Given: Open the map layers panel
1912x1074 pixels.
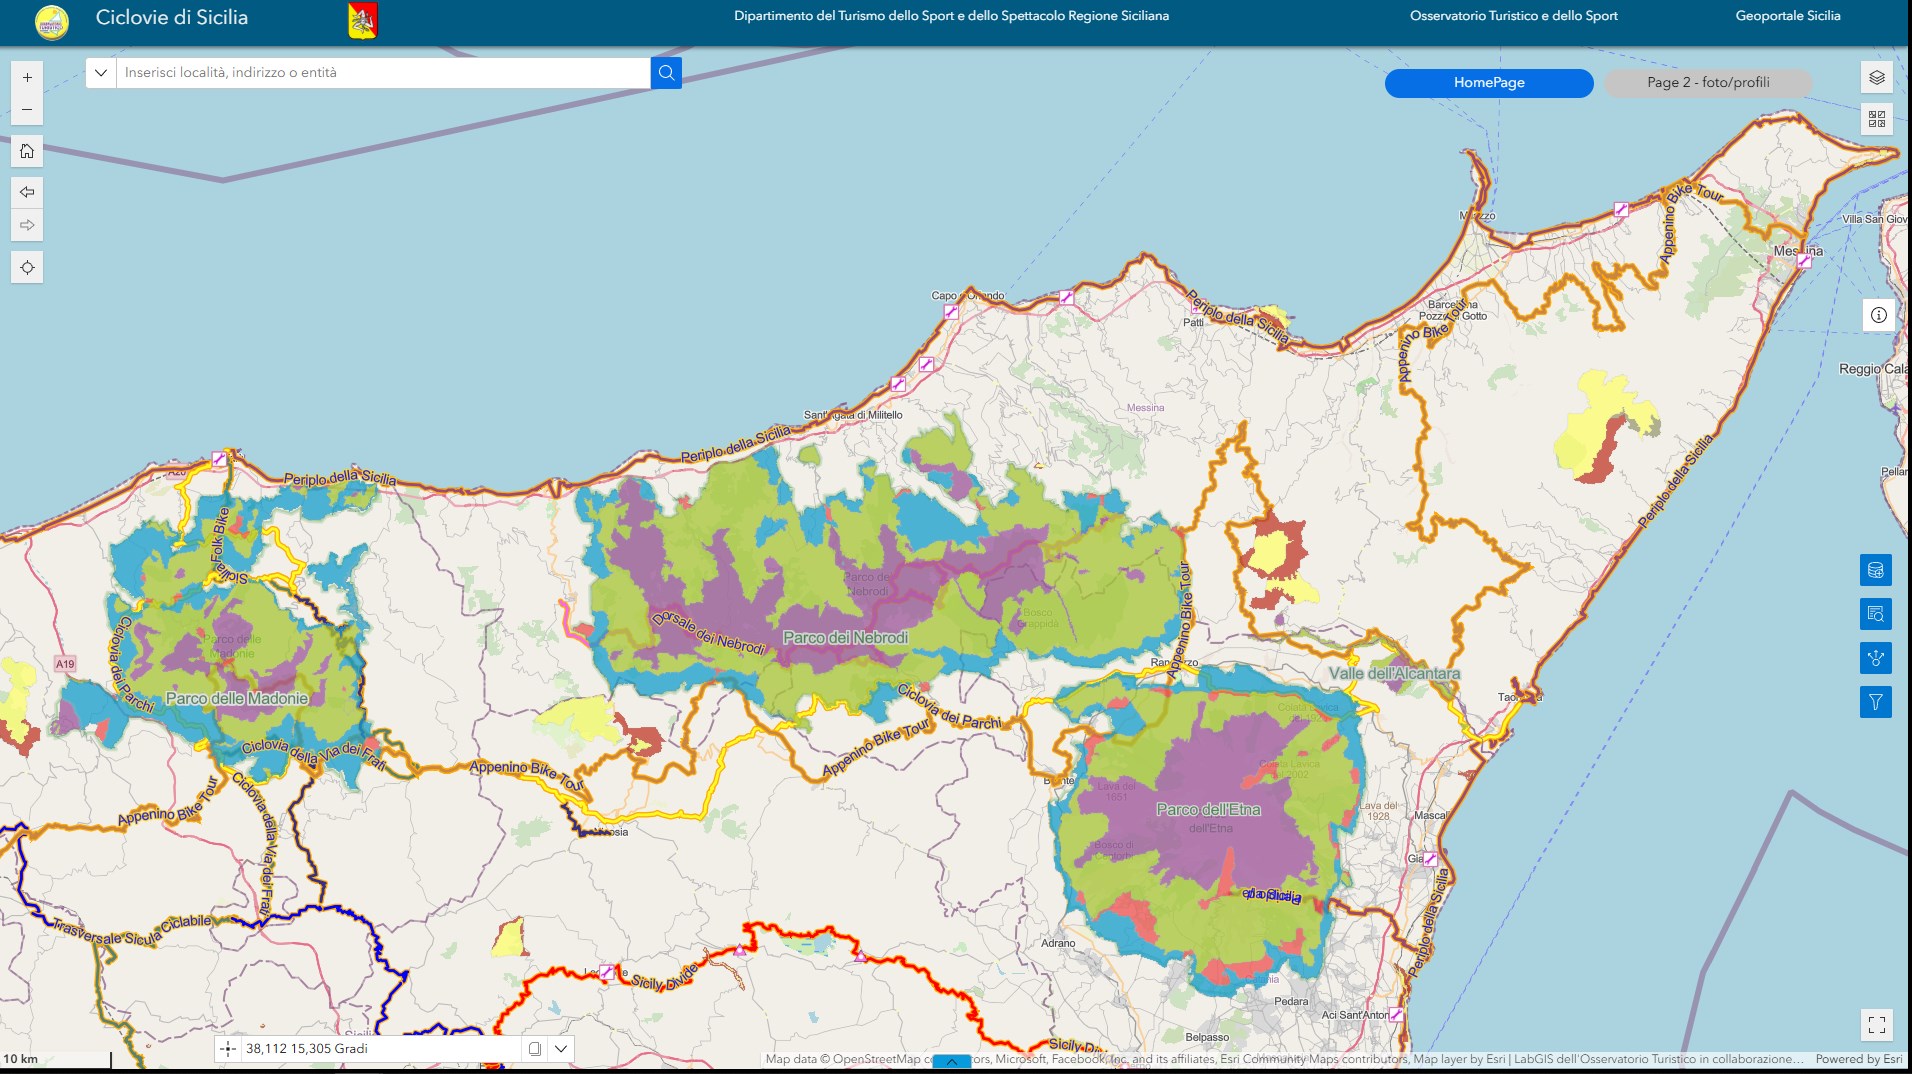Looking at the screenshot, I should tap(1877, 78).
